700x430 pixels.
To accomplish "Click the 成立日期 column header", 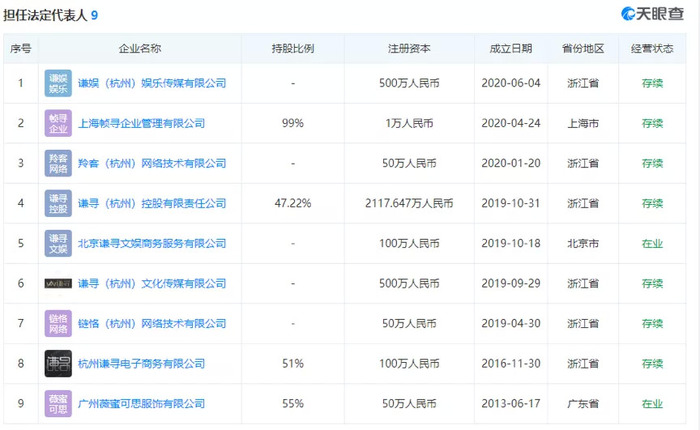I will (511, 49).
